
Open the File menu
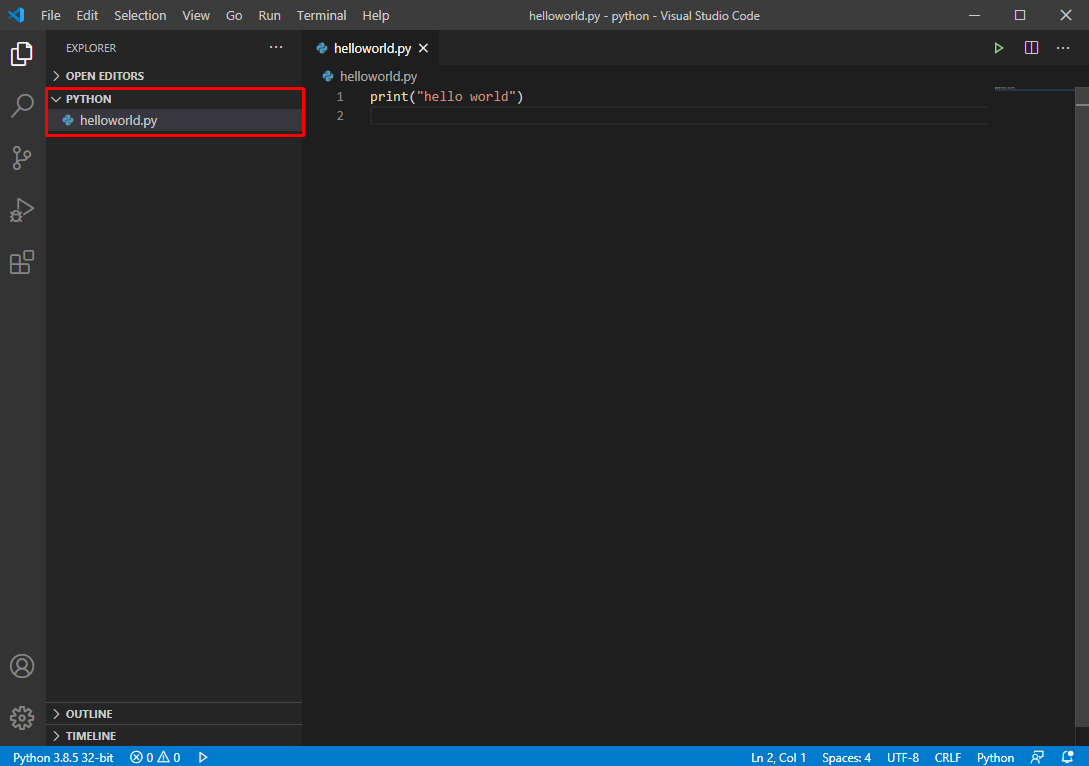pyautogui.click(x=51, y=15)
